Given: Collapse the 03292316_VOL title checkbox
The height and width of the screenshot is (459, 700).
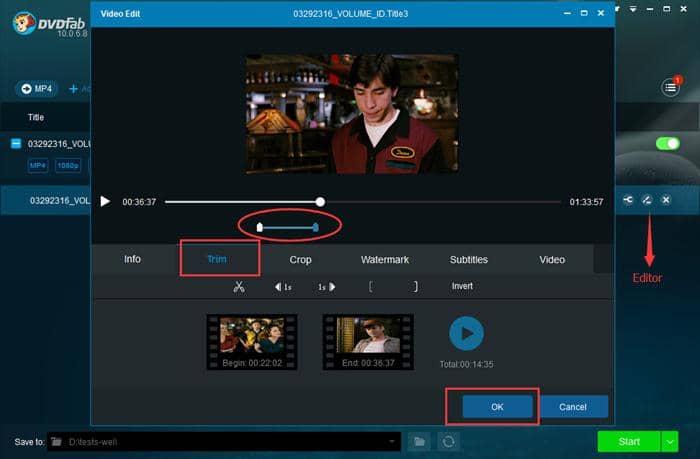Looking at the screenshot, I should pos(16,143).
